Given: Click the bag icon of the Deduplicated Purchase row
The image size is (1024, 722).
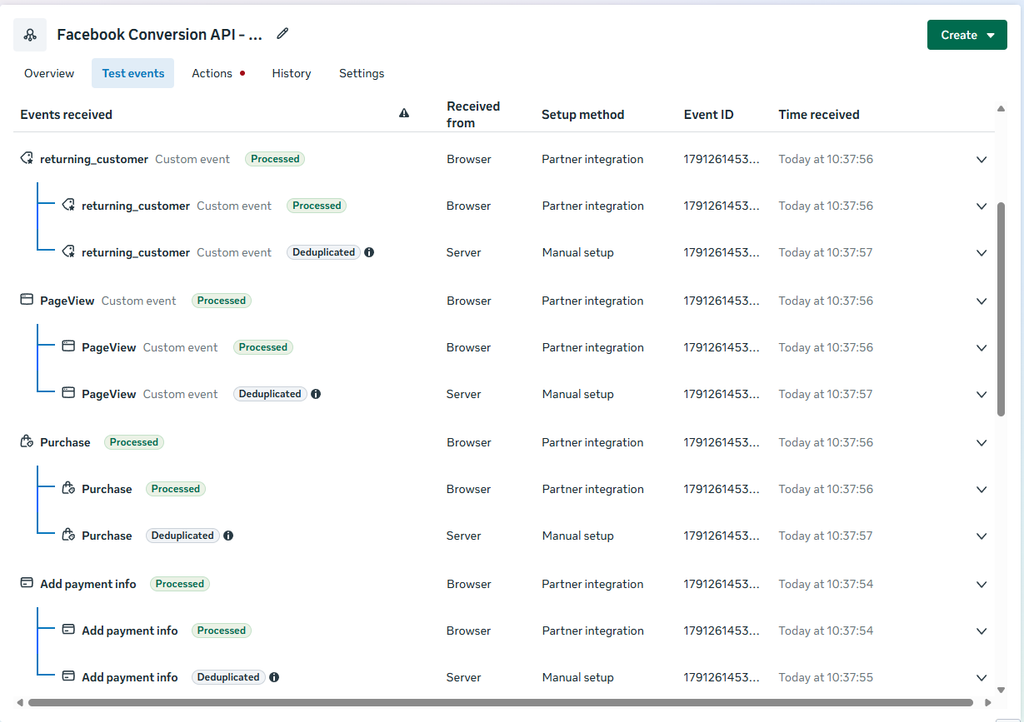Looking at the screenshot, I should [69, 535].
